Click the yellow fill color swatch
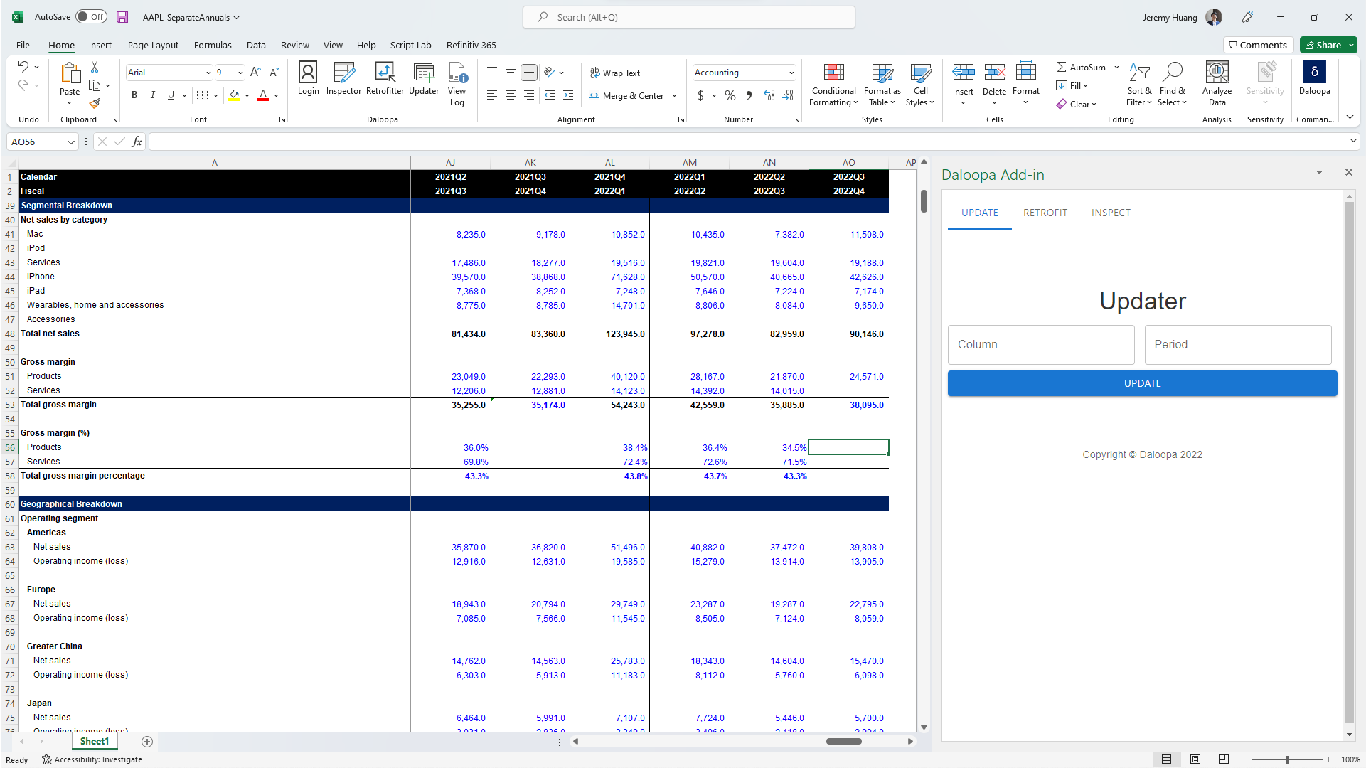Image resolution: width=1366 pixels, height=768 pixels. pyautogui.click(x=234, y=95)
